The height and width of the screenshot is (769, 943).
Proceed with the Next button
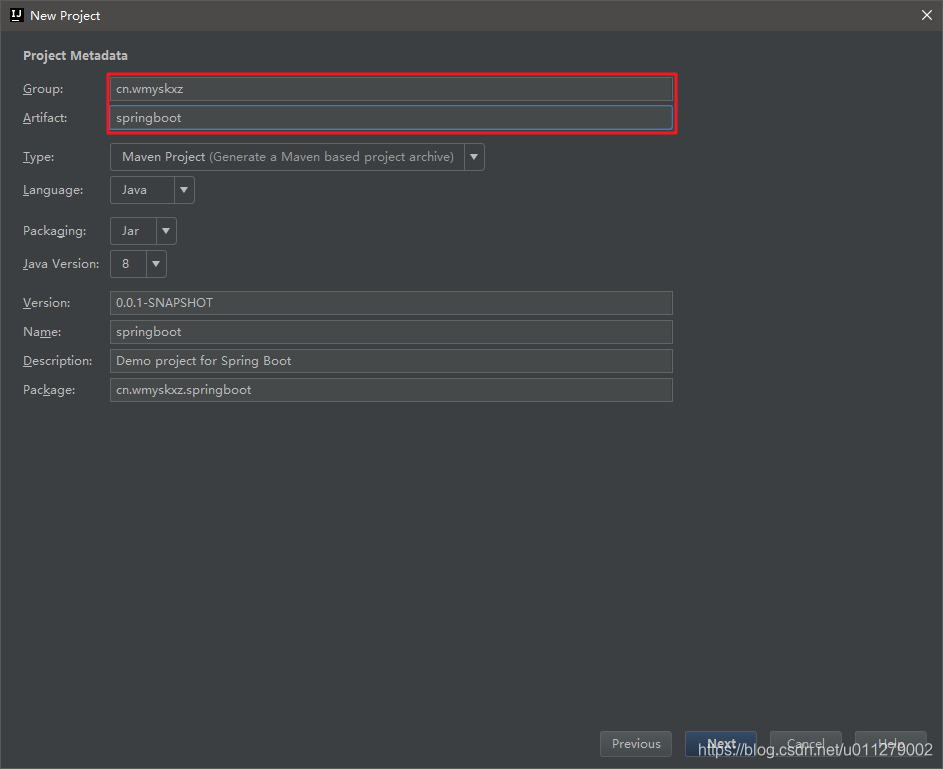[x=720, y=744]
